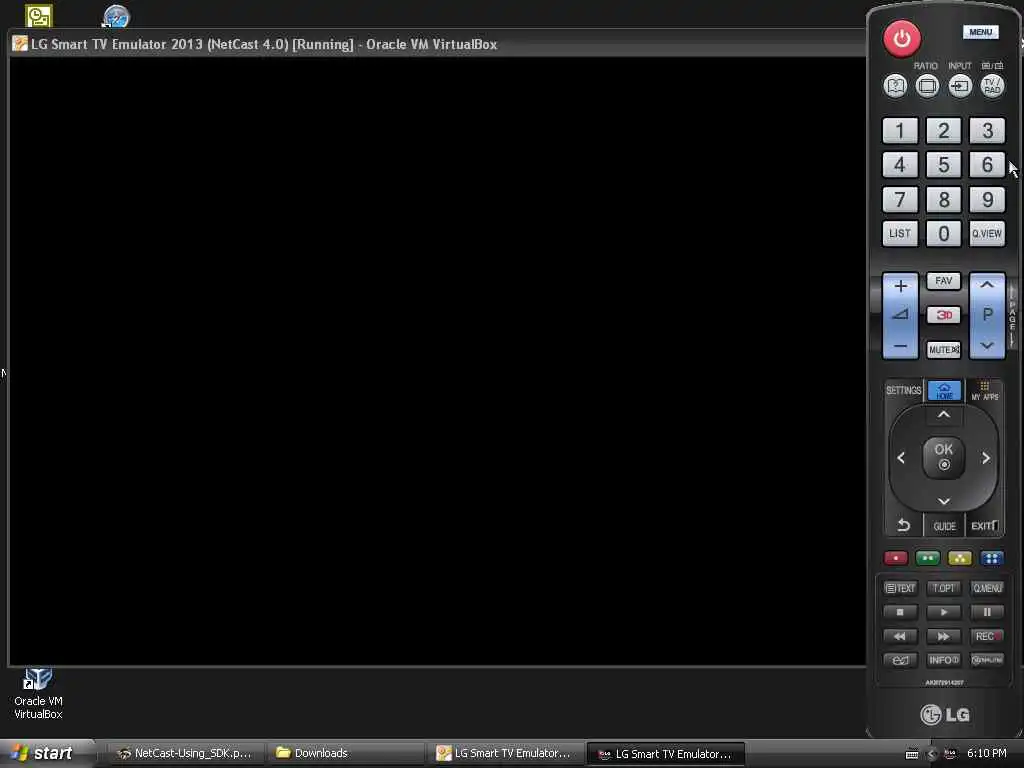Click number 2 on the remote keypad
The height and width of the screenshot is (768, 1024).
[x=944, y=131]
